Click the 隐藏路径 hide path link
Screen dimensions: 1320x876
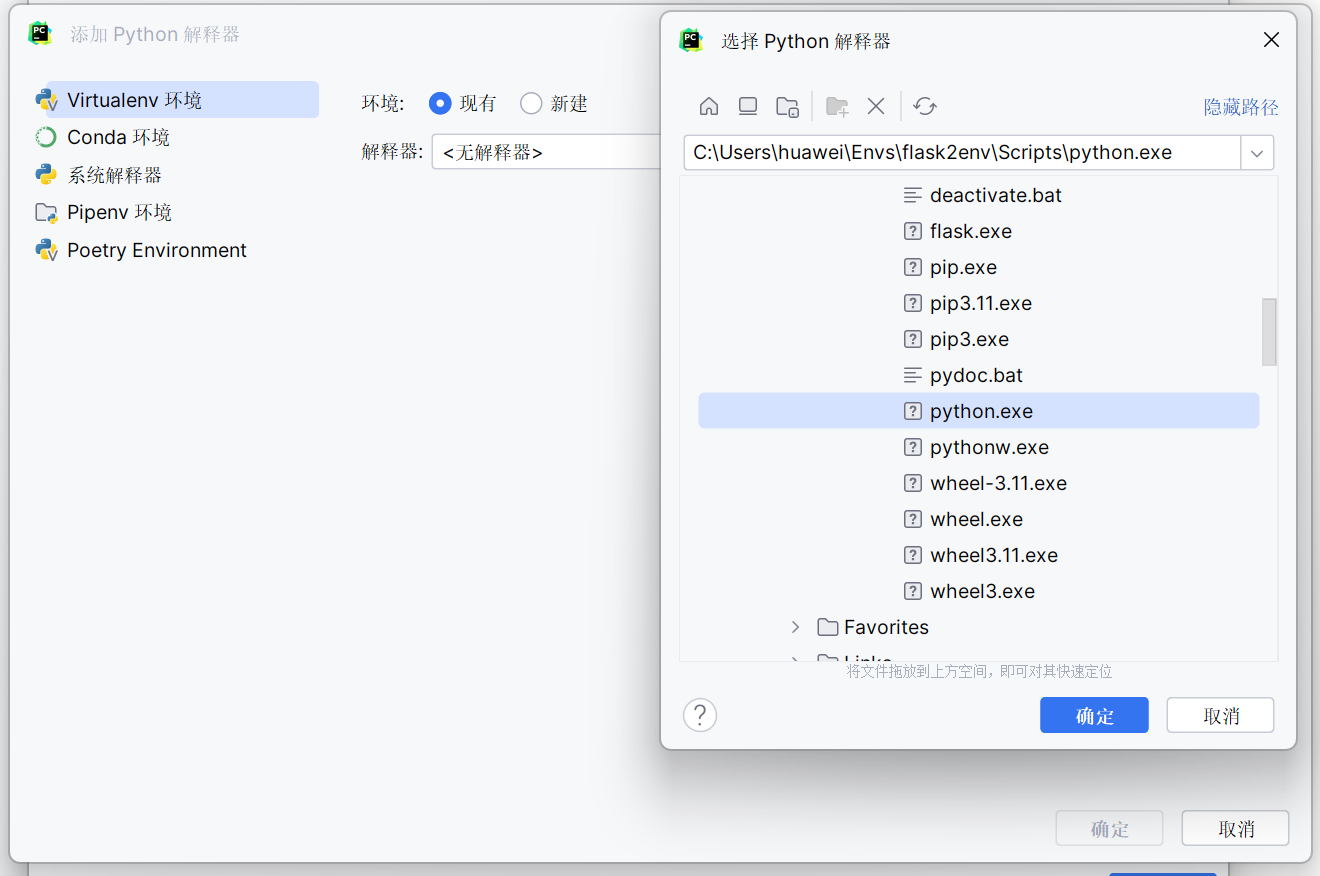1241,107
